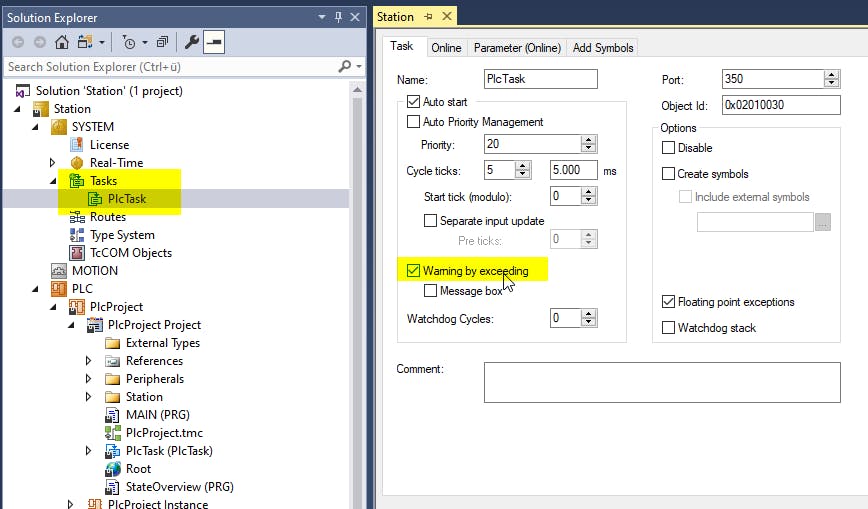Enable the Create symbols option
Viewport: 868px width, 509px height.
tap(668, 174)
